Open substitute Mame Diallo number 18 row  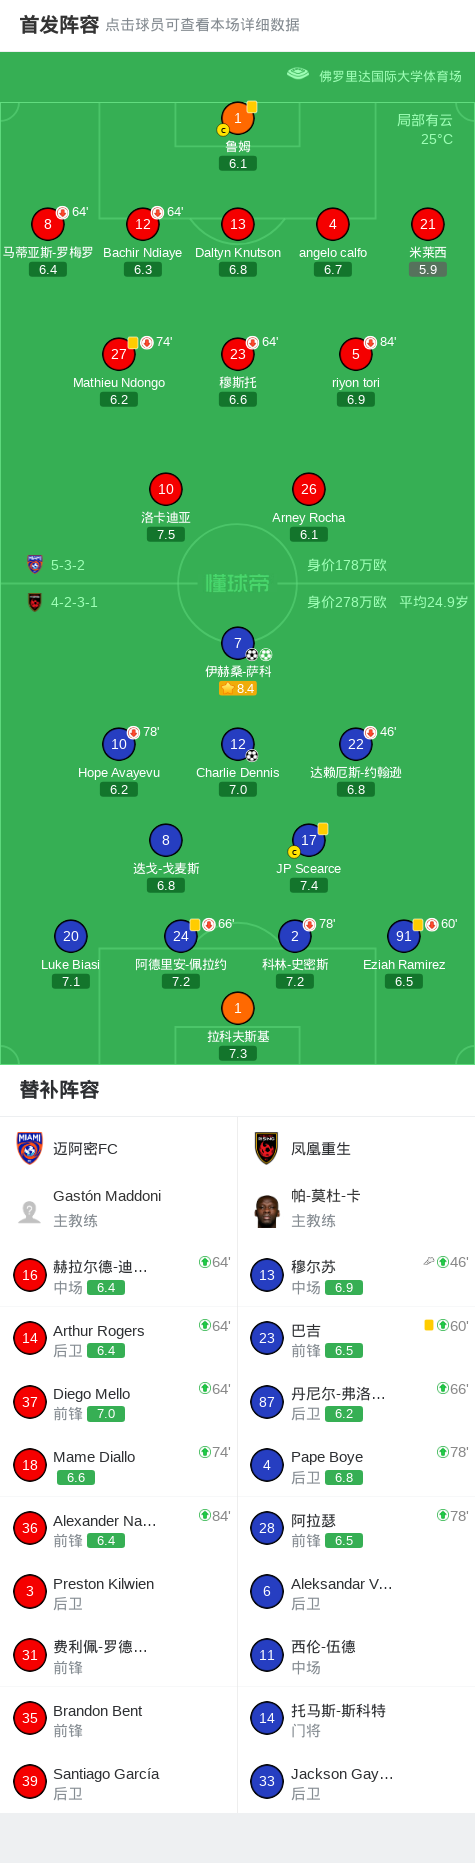pos(118,1465)
